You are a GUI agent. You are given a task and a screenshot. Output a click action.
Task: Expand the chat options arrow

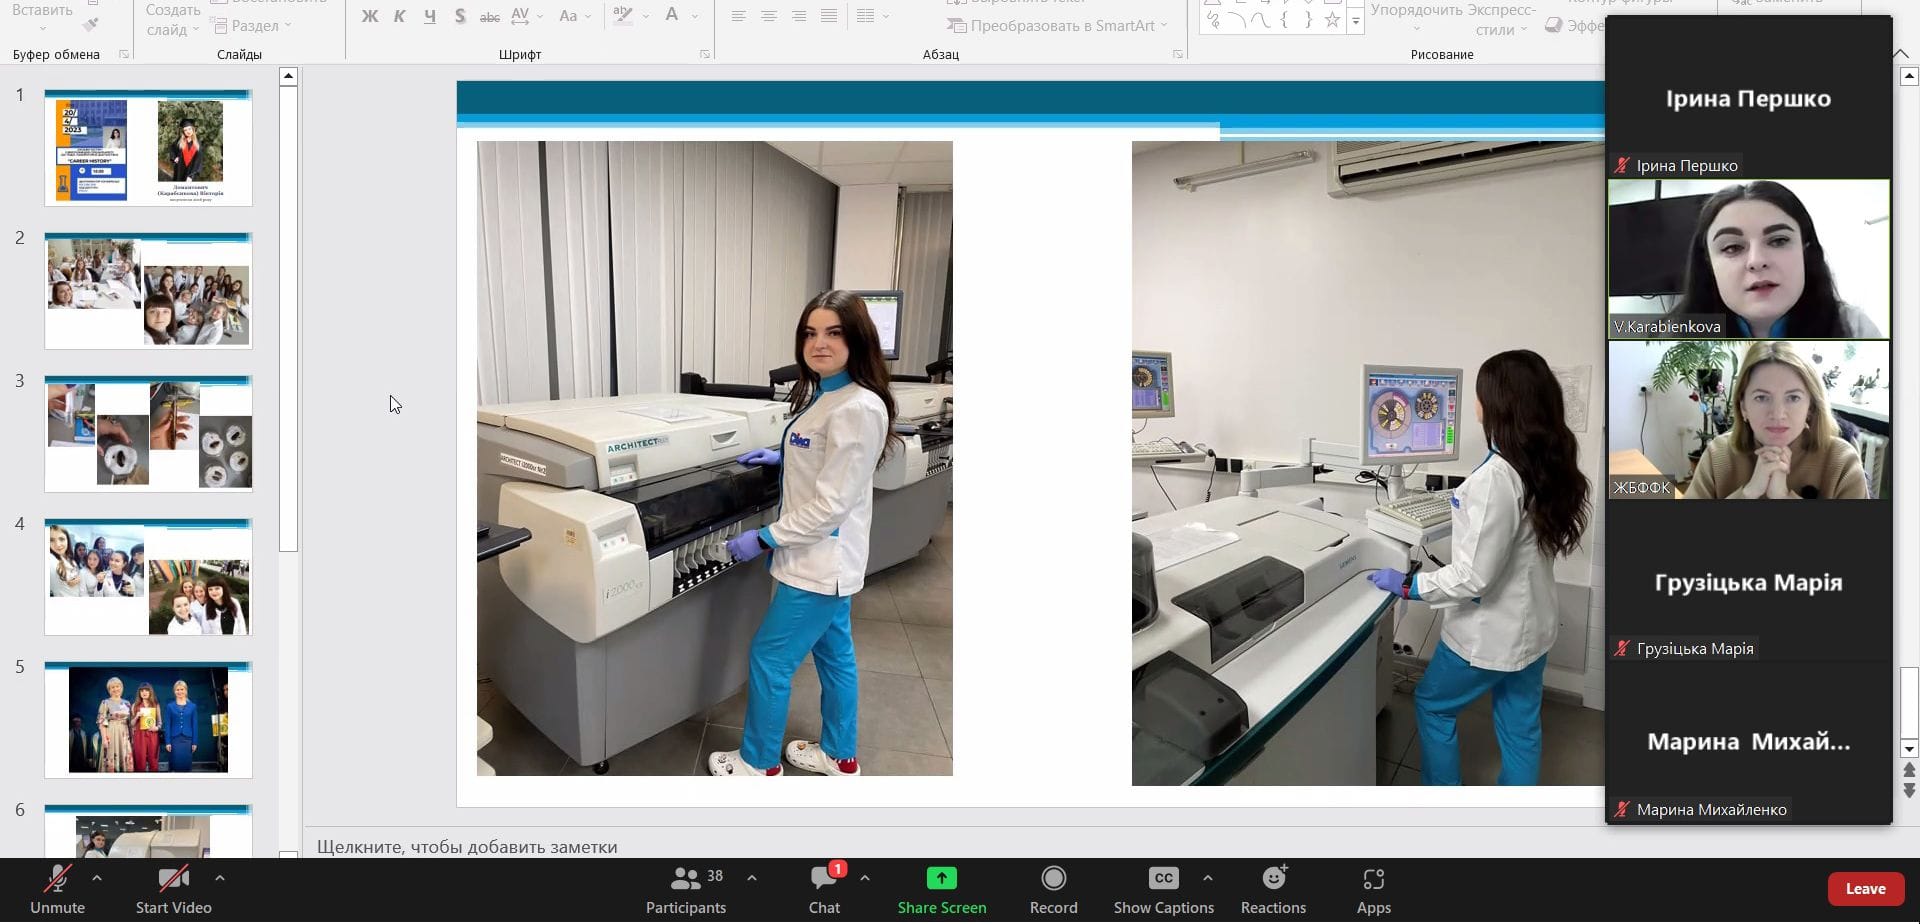coord(865,878)
